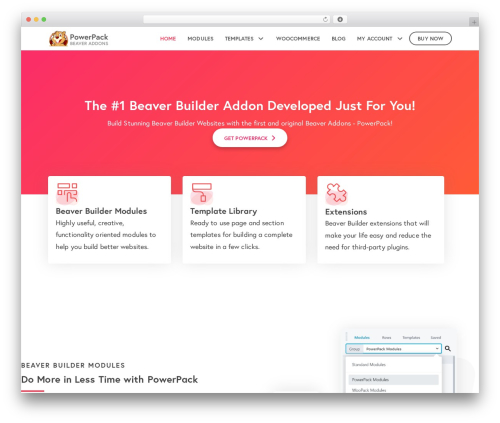Click the Get PowerPack button
Image resolution: width=500 pixels, height=423 pixels.
[250, 138]
